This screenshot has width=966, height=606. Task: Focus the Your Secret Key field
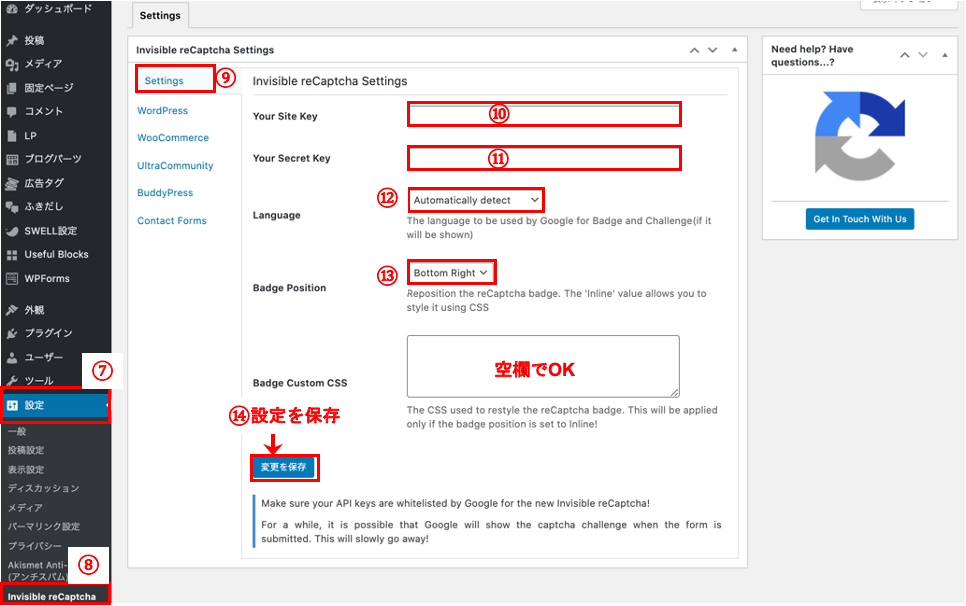point(544,158)
